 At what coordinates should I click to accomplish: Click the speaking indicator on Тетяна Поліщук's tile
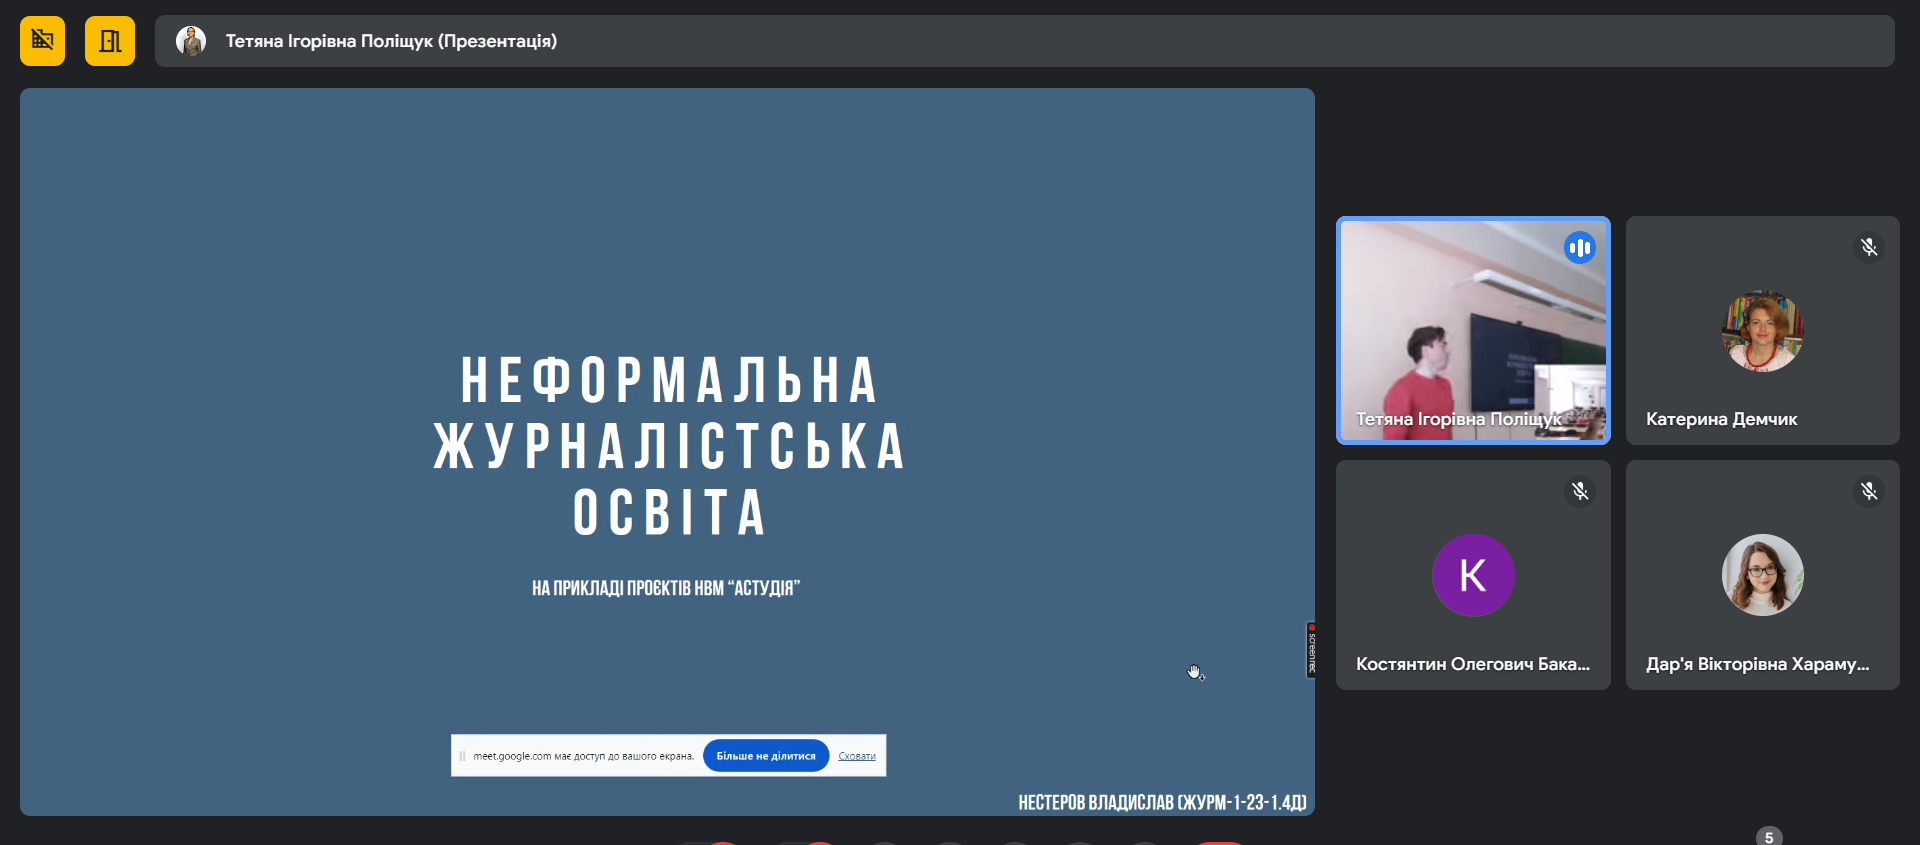tap(1579, 248)
